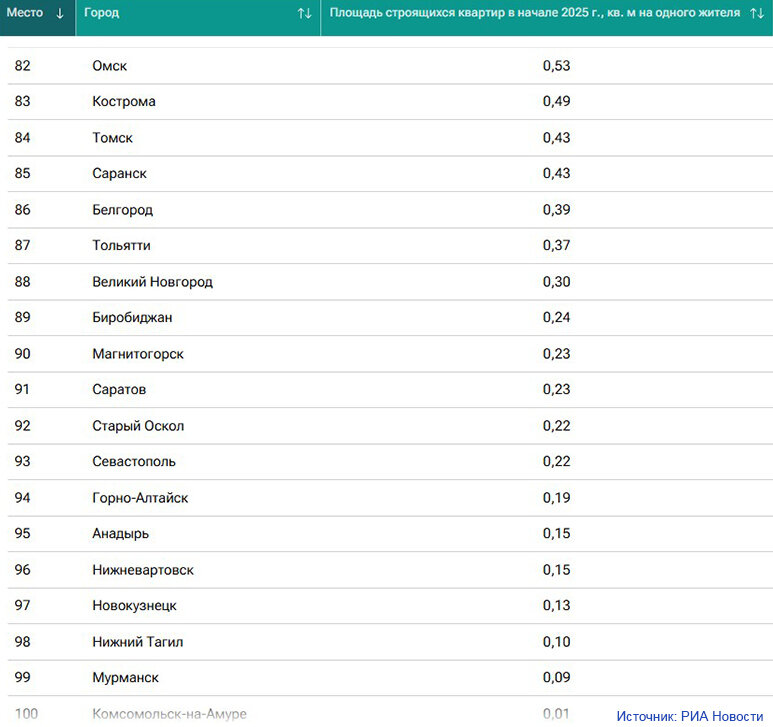Select the Белгород entry
The image size is (773, 727).
pos(123,210)
